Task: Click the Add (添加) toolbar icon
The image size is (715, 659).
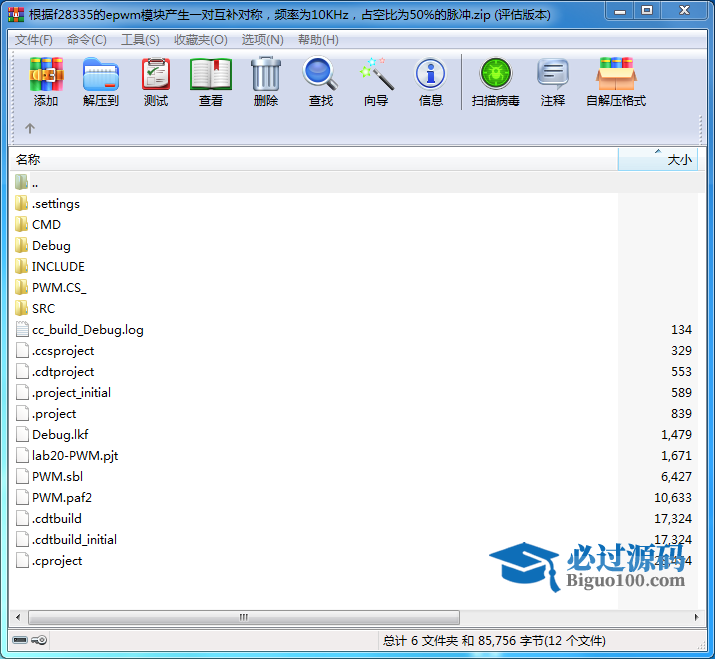Action: 46,82
